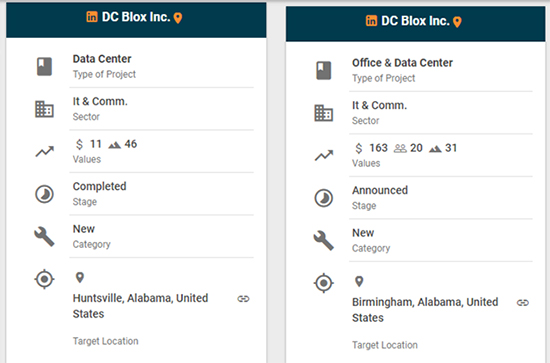Click Office & Data Center project type
Viewport: 550px width, 363px height.
[x=402, y=63]
